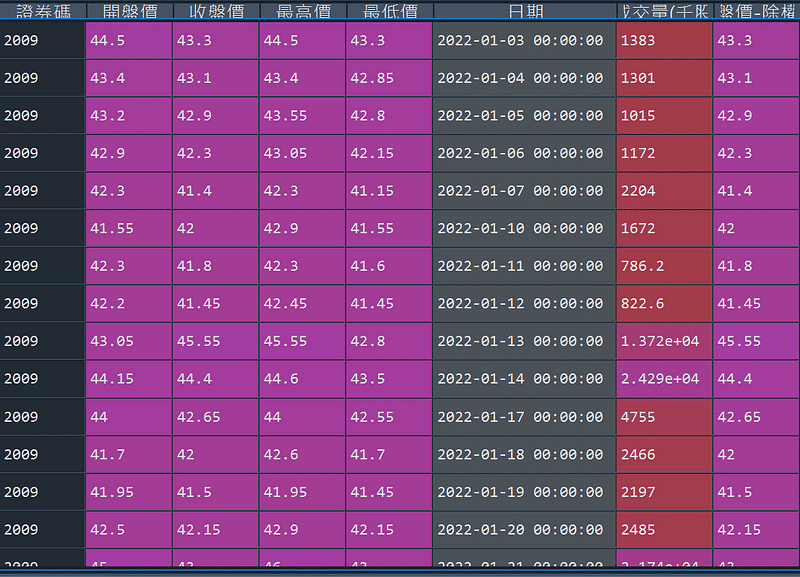Click the highest price 43.55 on 2022-01-05
Image resolution: width=800 pixels, height=577 pixels.
(x=302, y=115)
